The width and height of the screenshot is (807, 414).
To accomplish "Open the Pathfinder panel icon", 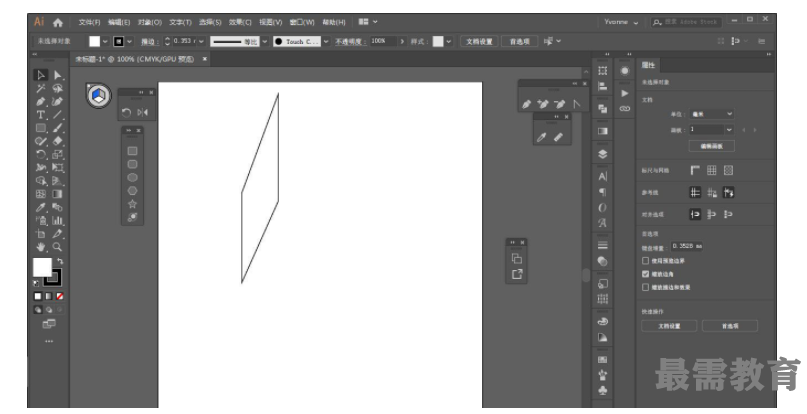I will click(603, 109).
